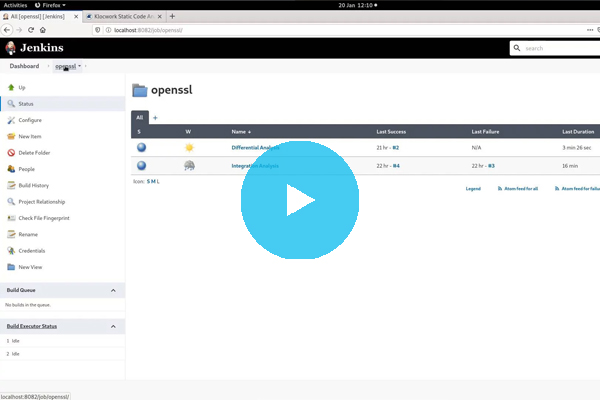The image size is (600, 400).
Task: Click the blue status ball for Integration Analysis
Action: coord(142,165)
